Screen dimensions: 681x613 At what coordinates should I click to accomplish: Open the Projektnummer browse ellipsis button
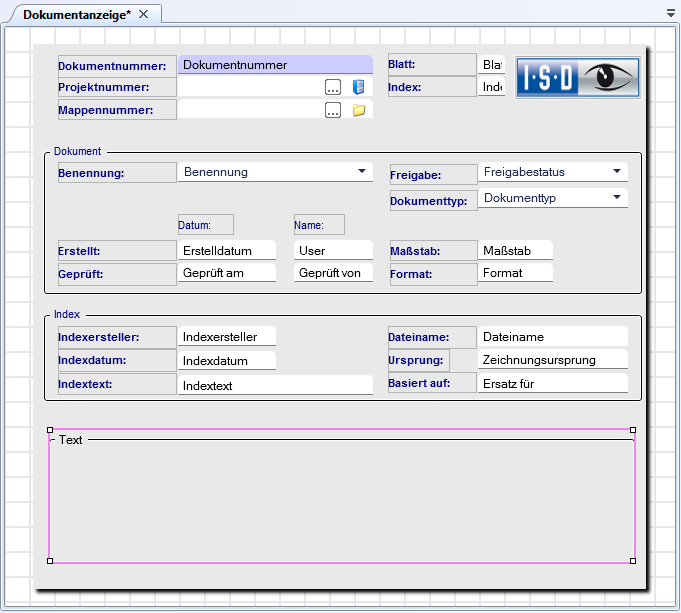pos(333,87)
